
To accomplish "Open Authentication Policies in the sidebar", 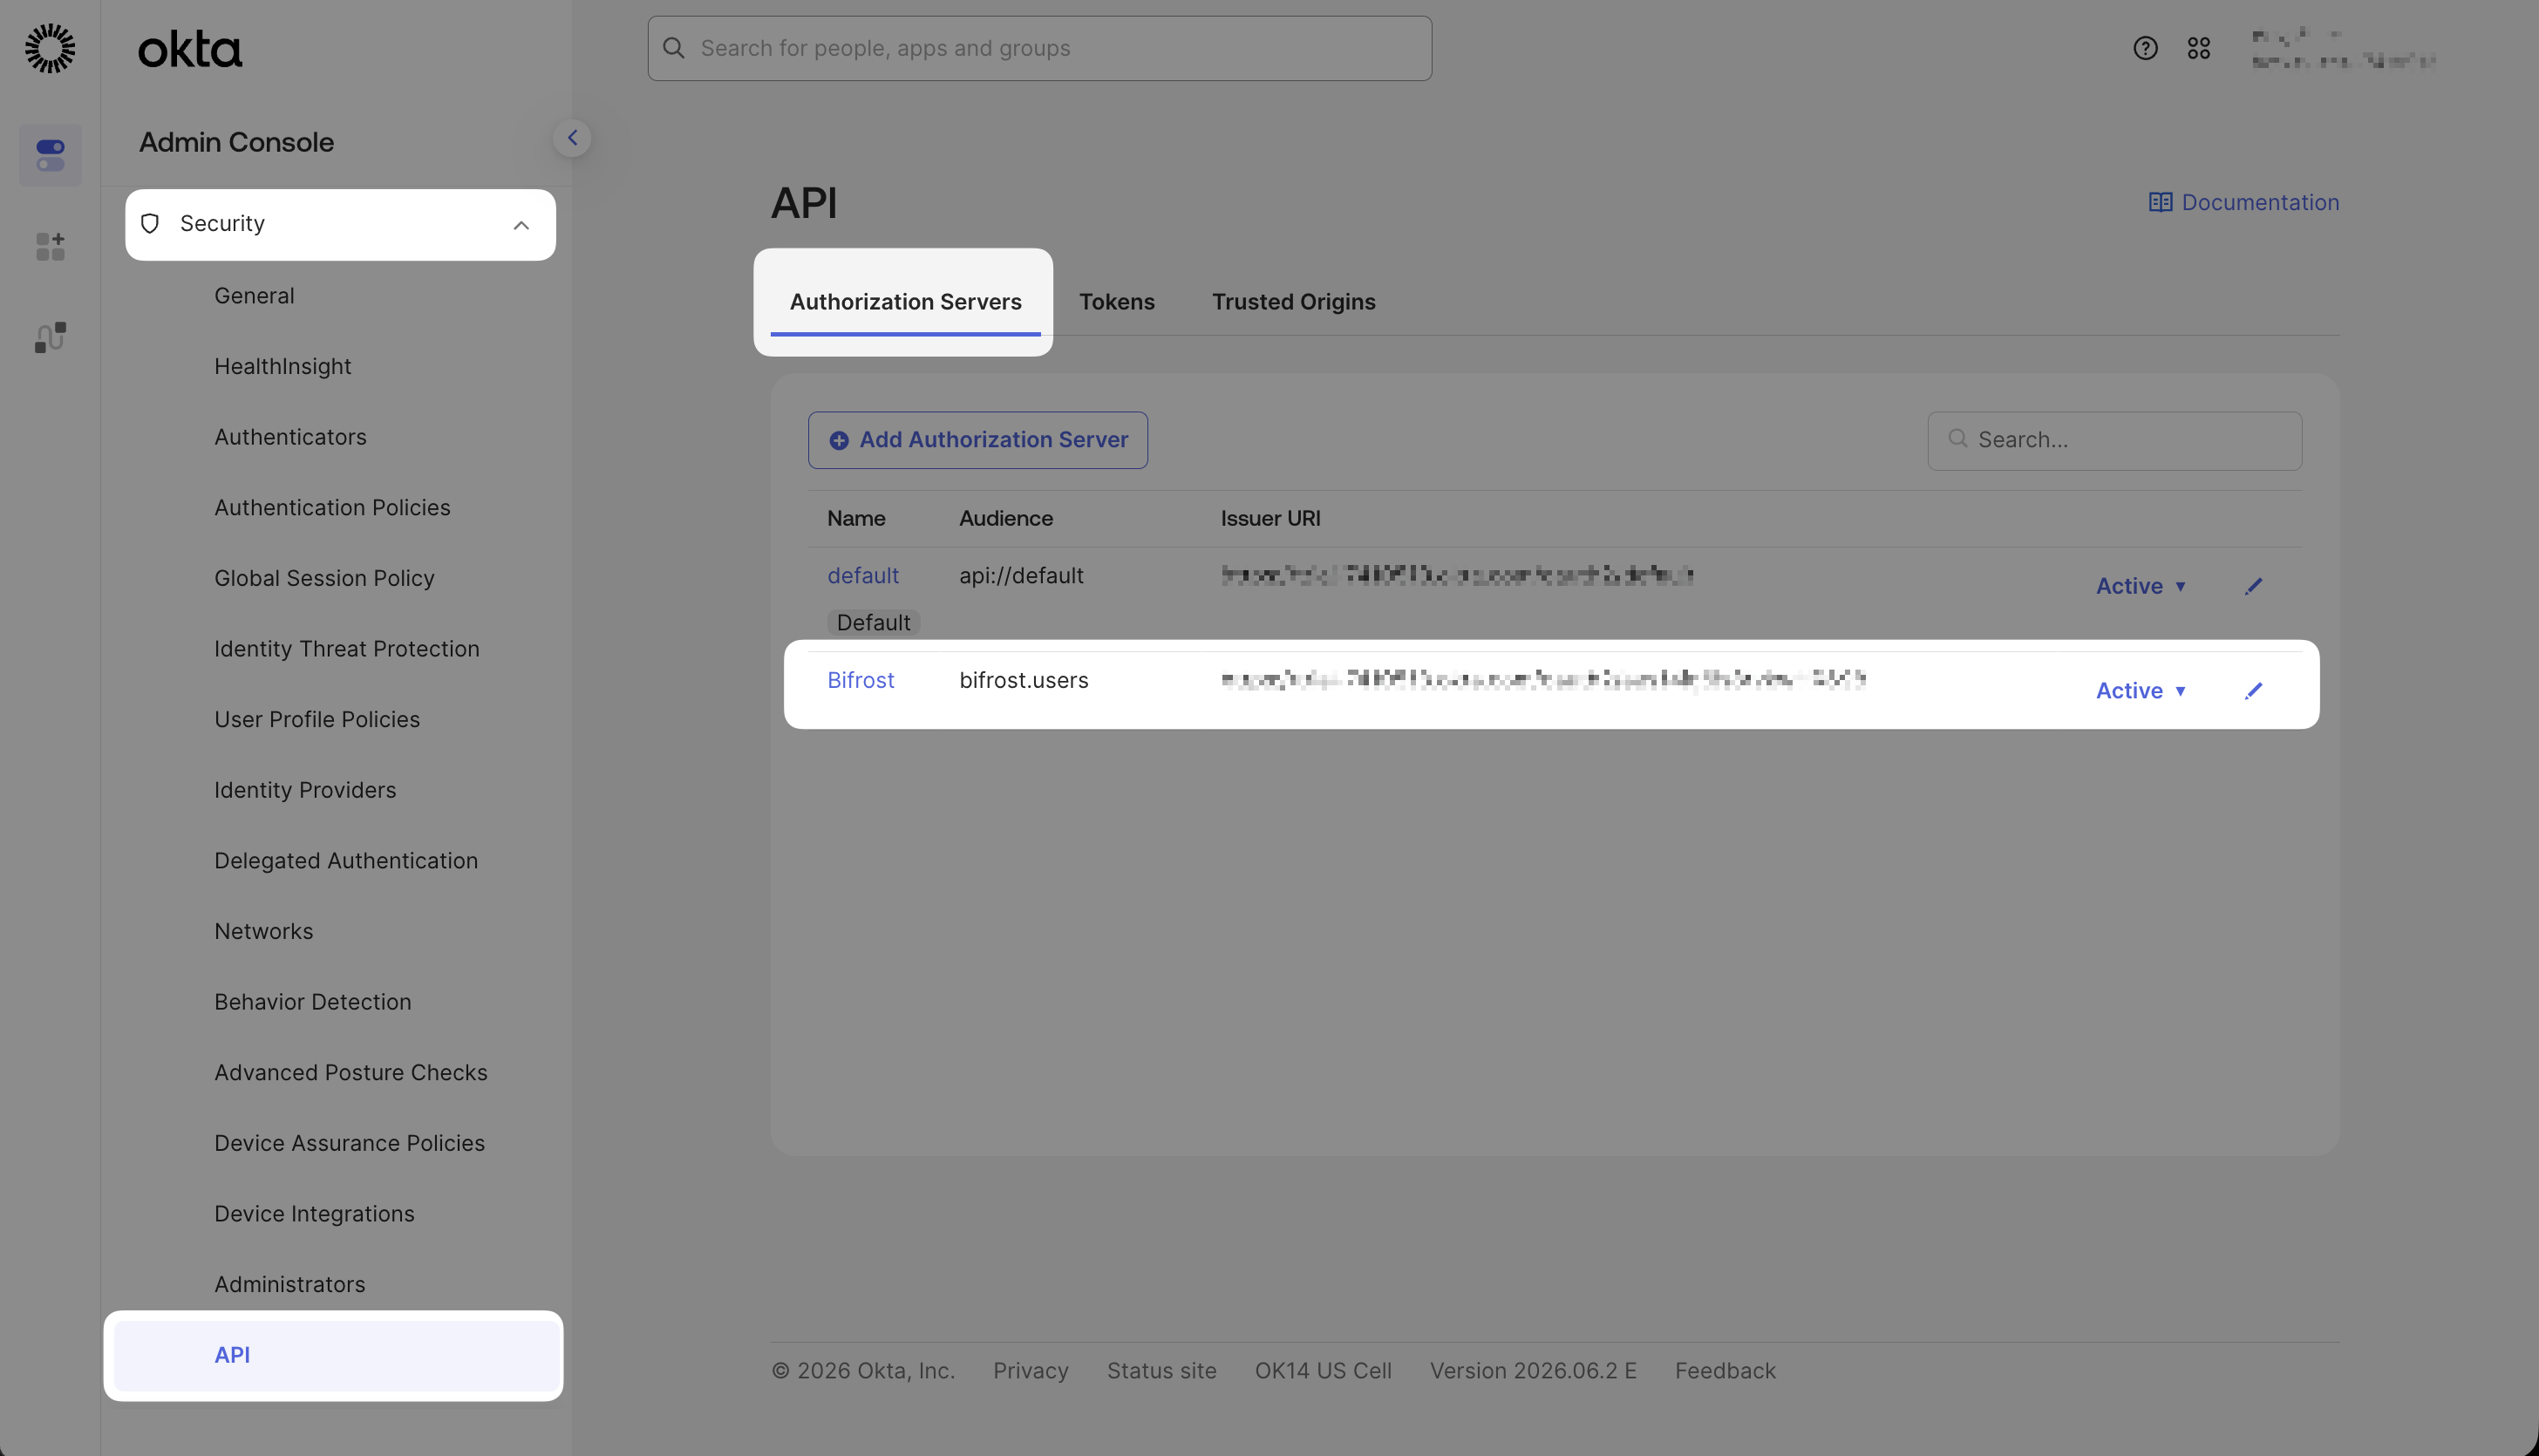I will tap(332, 508).
